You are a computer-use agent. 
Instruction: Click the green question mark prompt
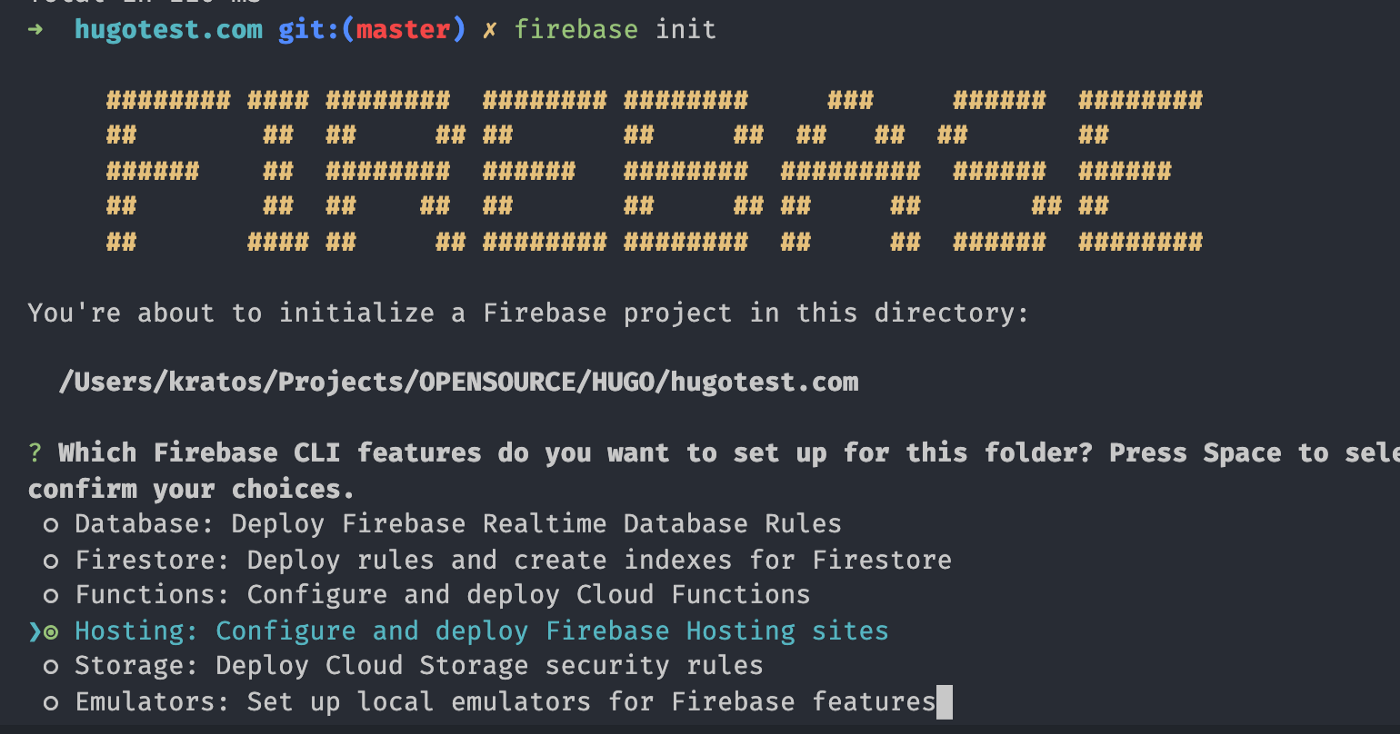[35, 453]
